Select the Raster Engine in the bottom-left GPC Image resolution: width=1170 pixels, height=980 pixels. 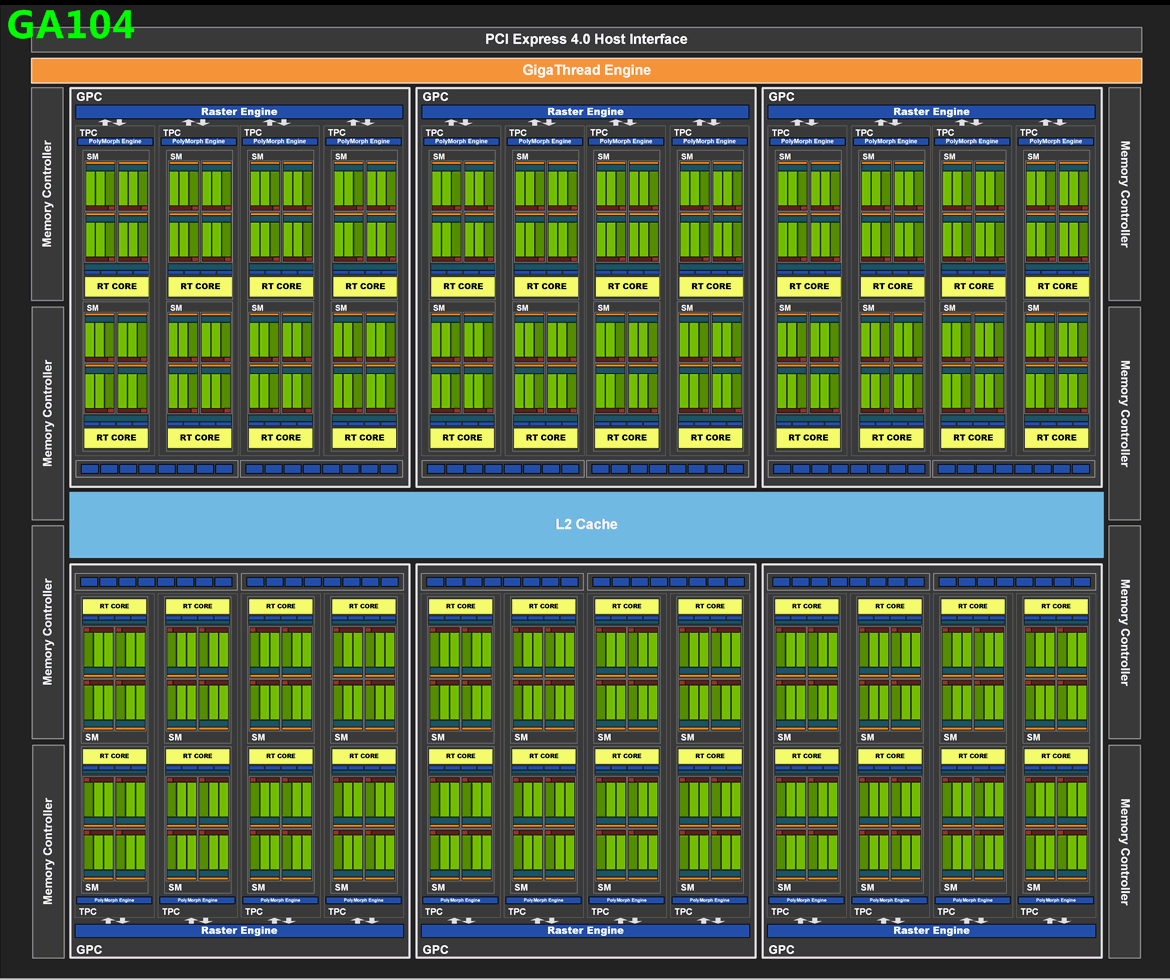point(239,930)
